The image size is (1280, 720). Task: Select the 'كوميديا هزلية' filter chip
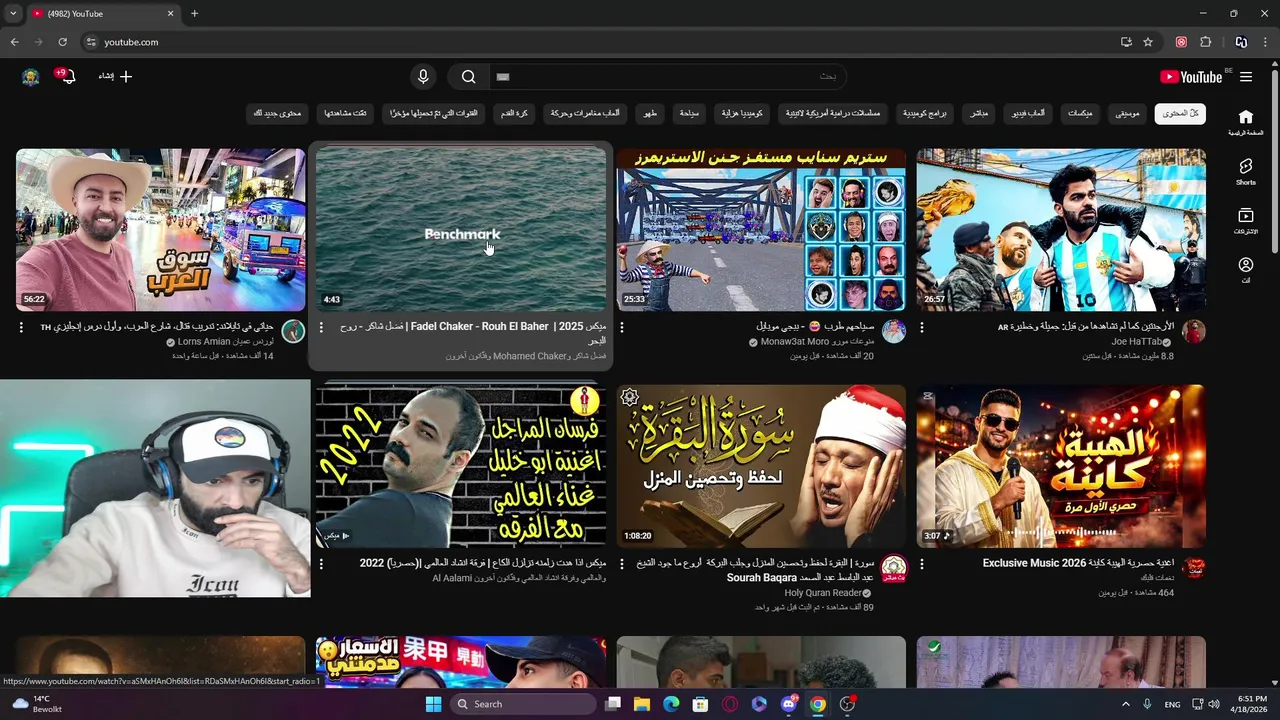(x=742, y=114)
